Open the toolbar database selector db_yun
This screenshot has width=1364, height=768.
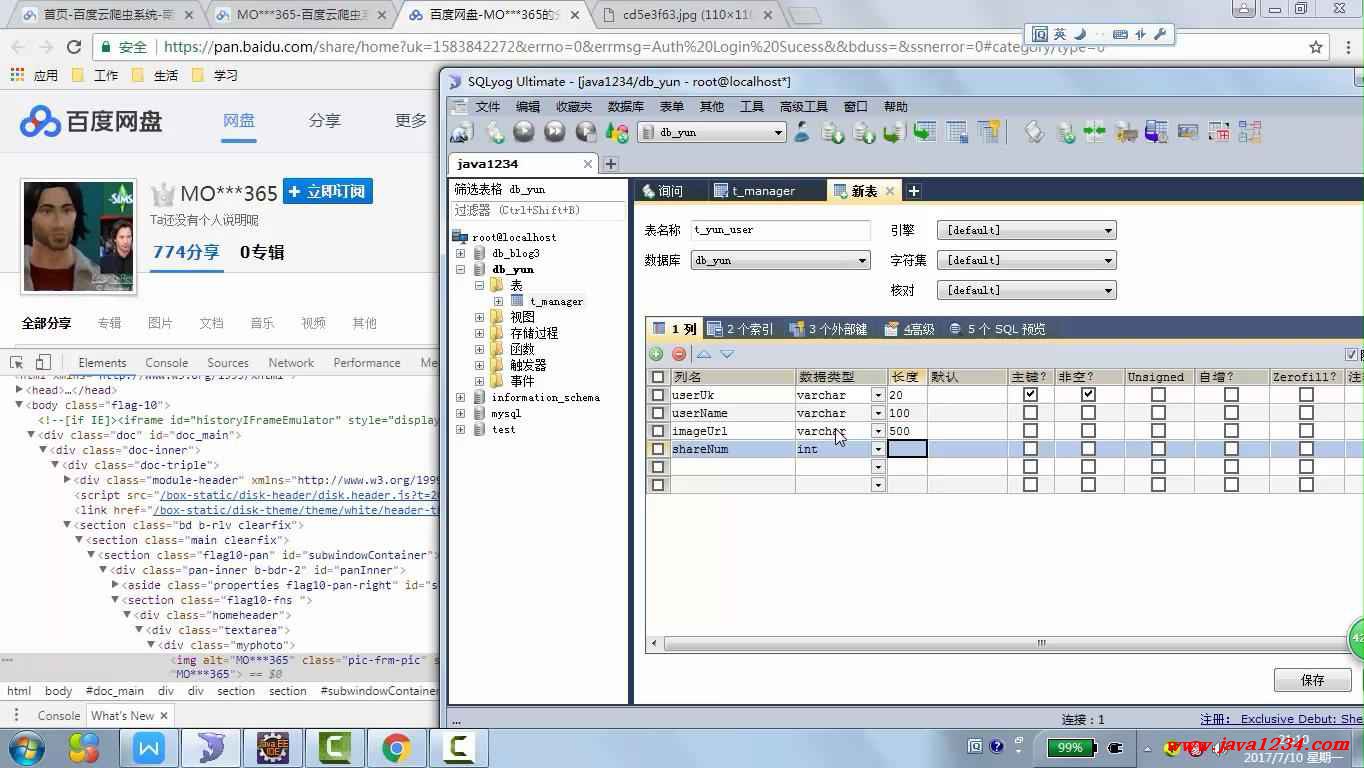click(712, 132)
